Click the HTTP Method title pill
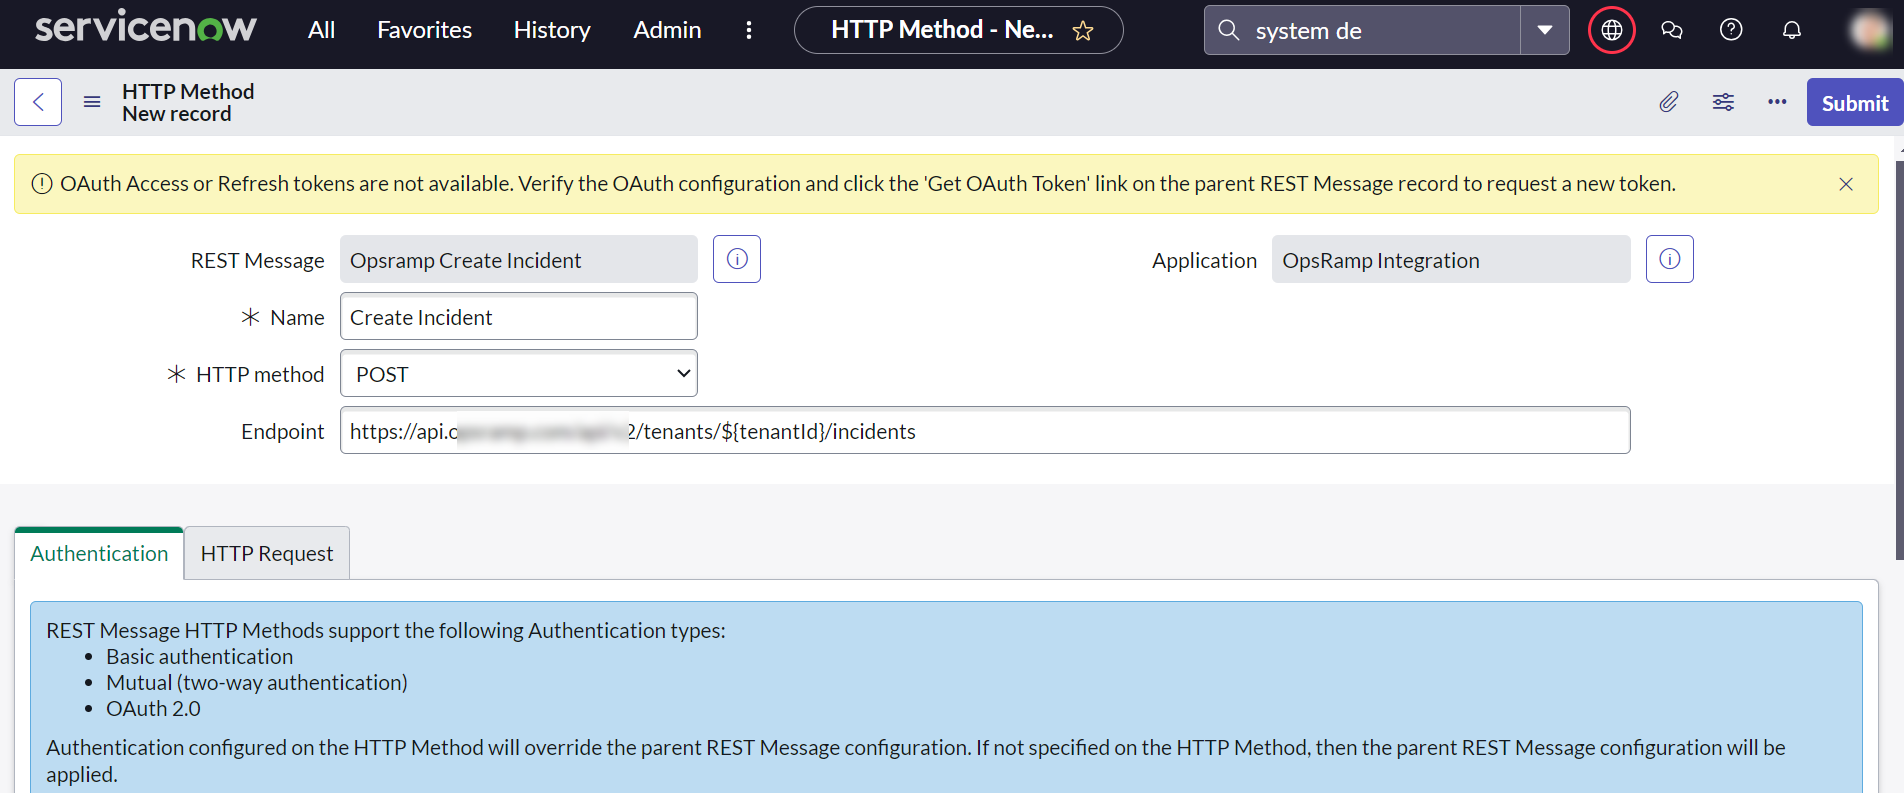 (x=958, y=30)
